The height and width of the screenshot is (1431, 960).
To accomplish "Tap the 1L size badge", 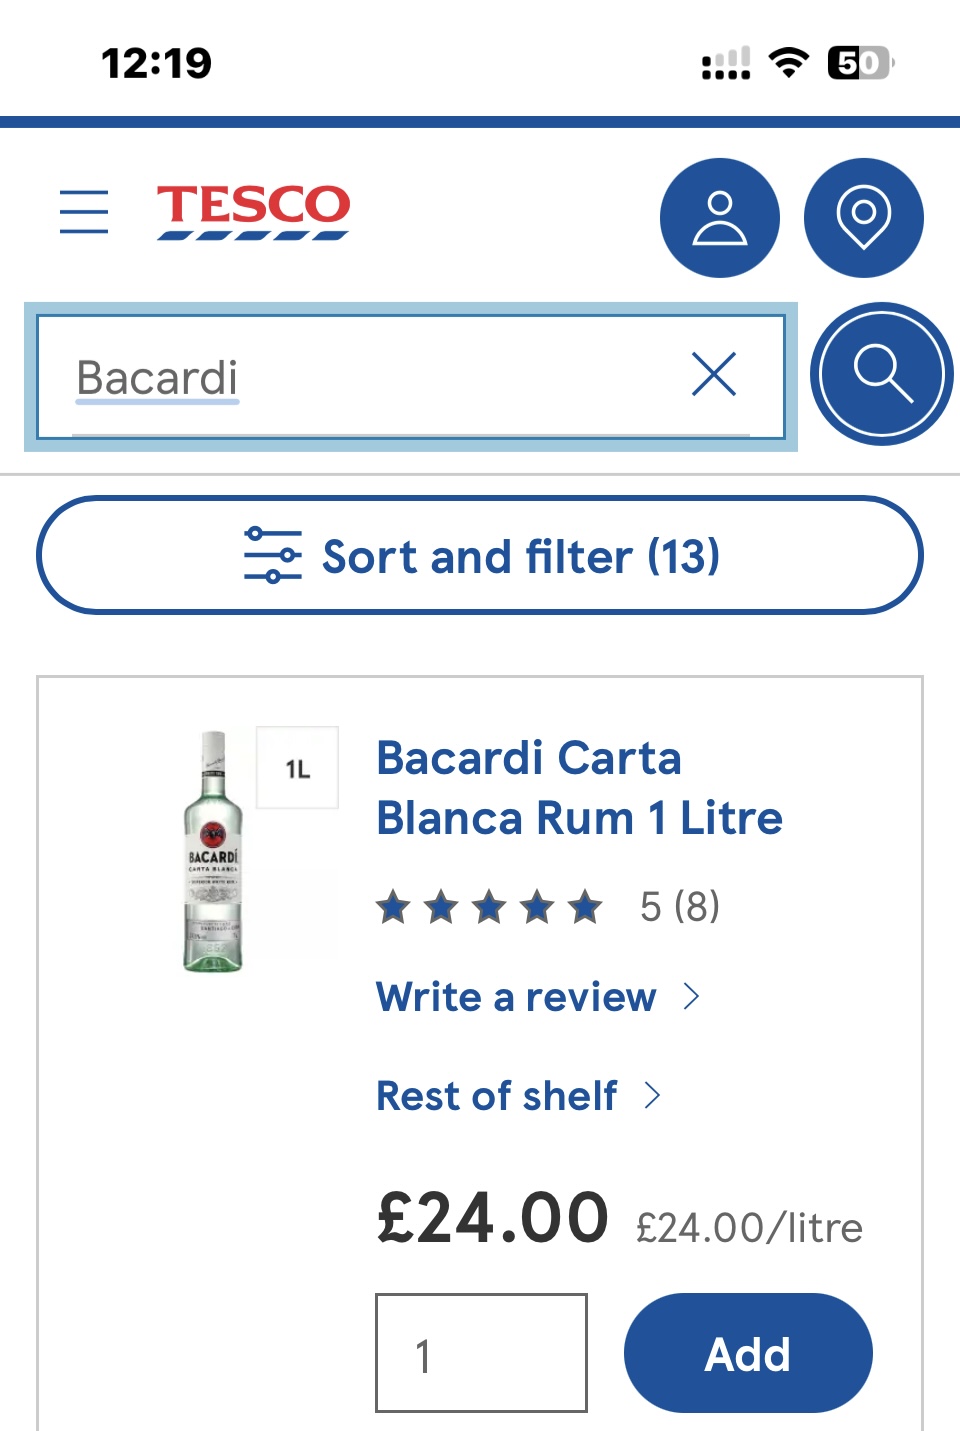I will point(298,768).
